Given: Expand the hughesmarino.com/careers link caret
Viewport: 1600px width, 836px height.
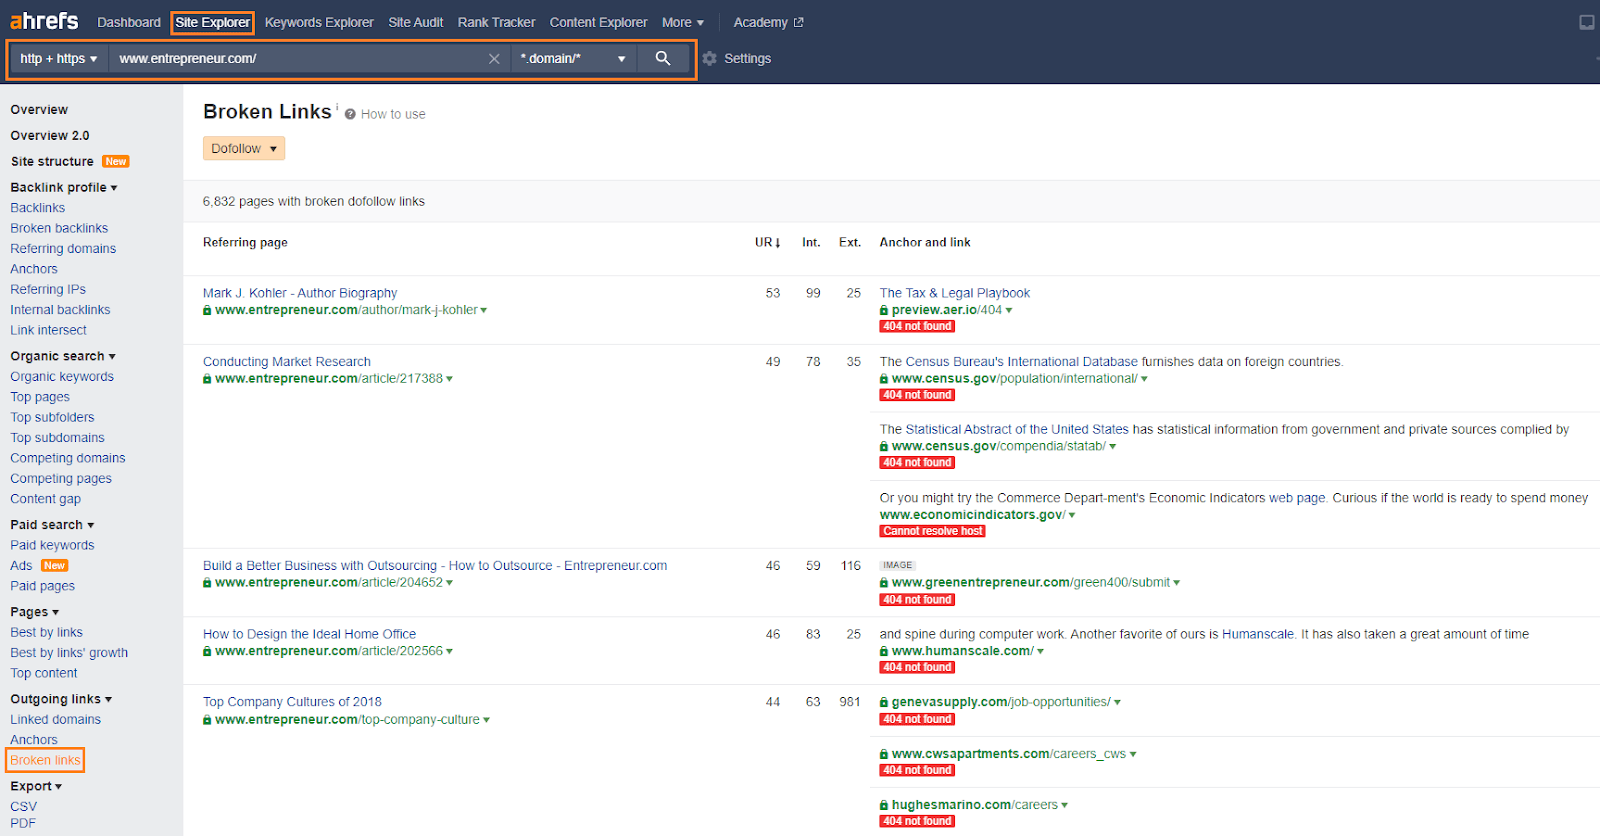Looking at the screenshot, I should [1065, 806].
